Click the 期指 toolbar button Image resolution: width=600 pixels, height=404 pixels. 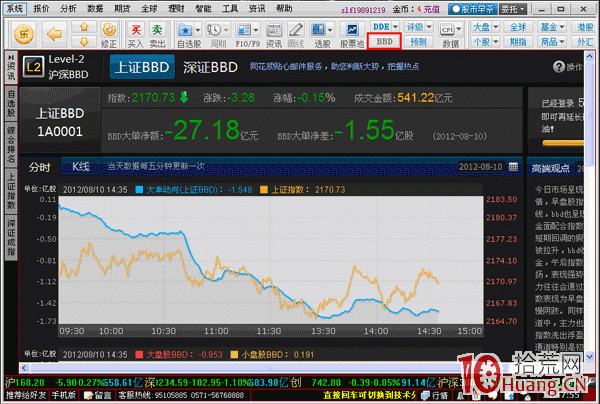point(518,41)
